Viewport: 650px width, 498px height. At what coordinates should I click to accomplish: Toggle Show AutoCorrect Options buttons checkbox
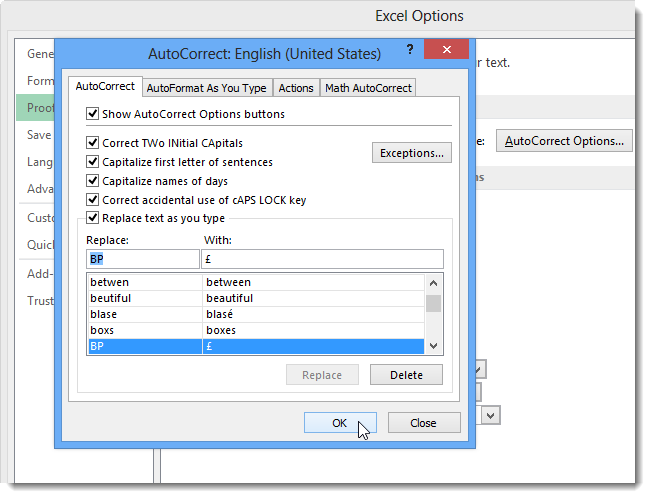92,114
